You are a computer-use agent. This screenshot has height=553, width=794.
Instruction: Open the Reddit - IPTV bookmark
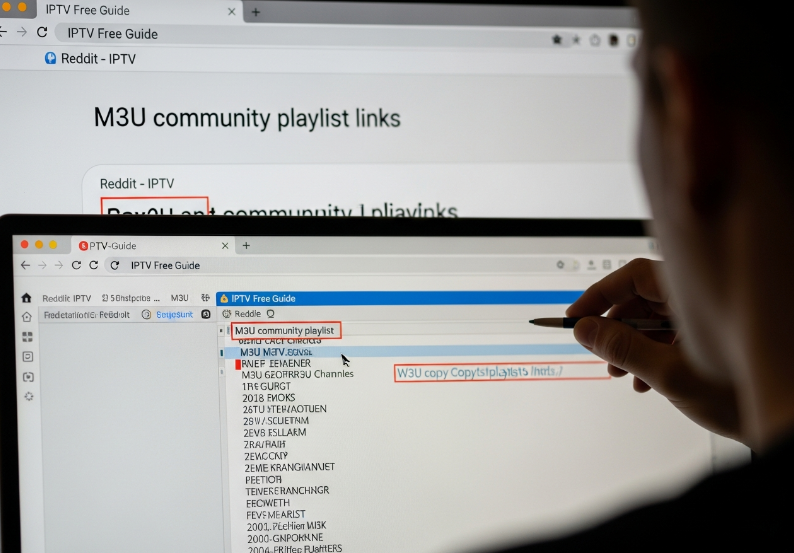click(91, 59)
